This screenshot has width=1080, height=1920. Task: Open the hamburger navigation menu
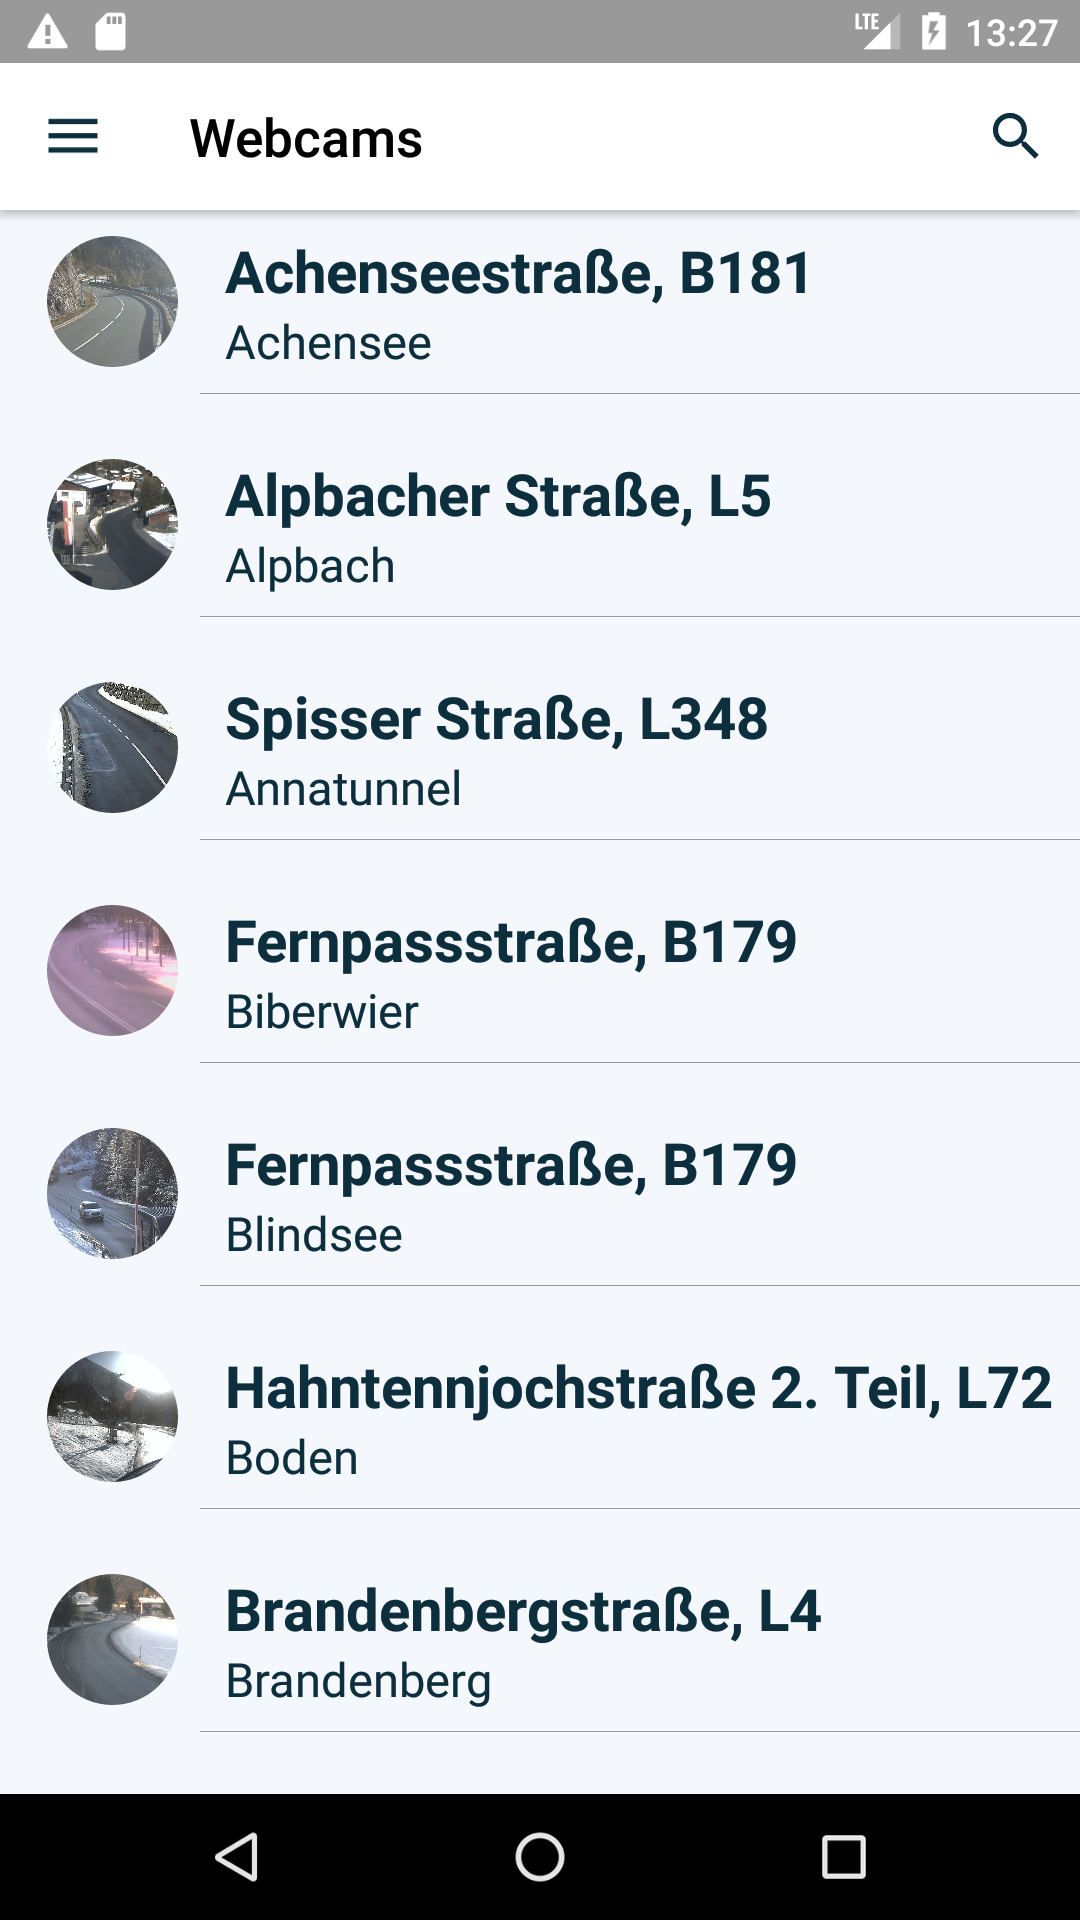[73, 136]
